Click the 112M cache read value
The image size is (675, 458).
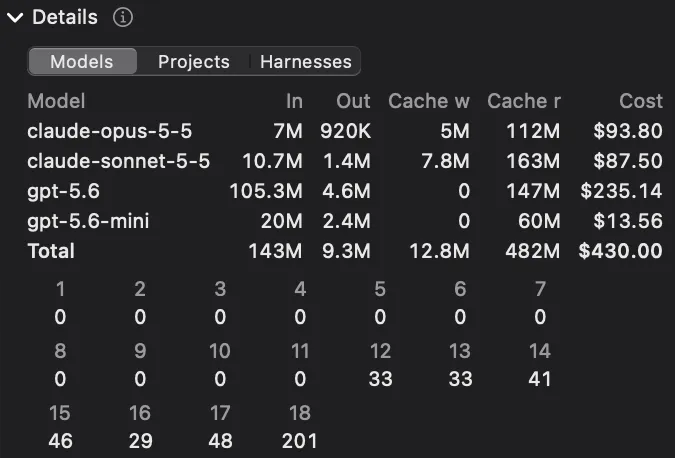533,131
